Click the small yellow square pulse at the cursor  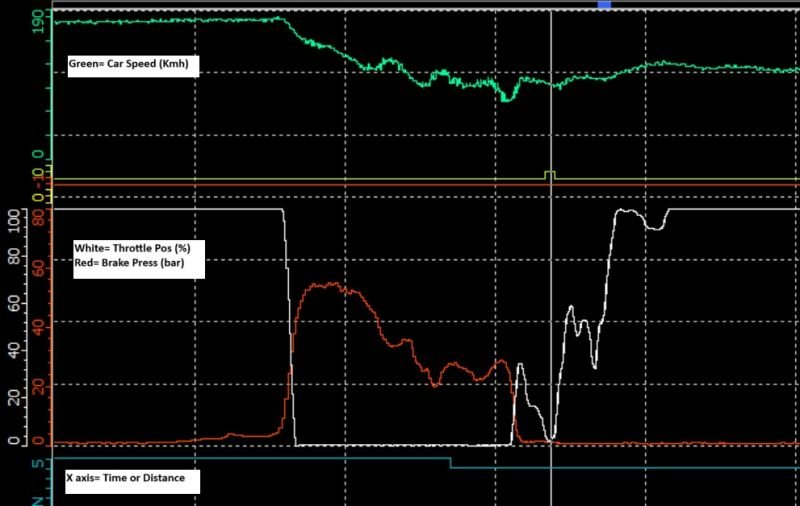pos(550,174)
